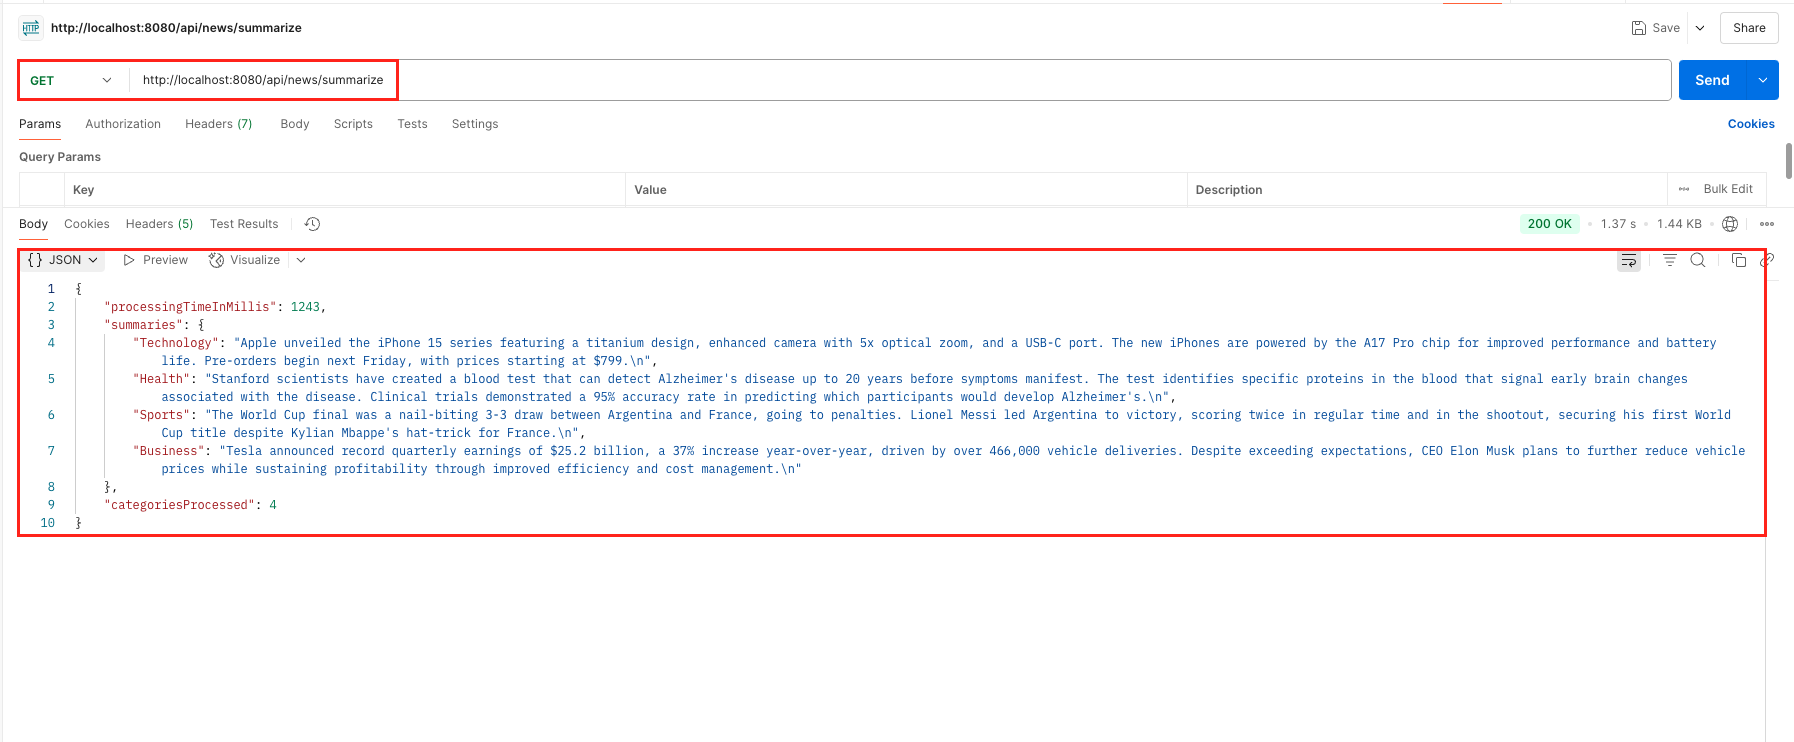Click the Visualize button

point(245,260)
